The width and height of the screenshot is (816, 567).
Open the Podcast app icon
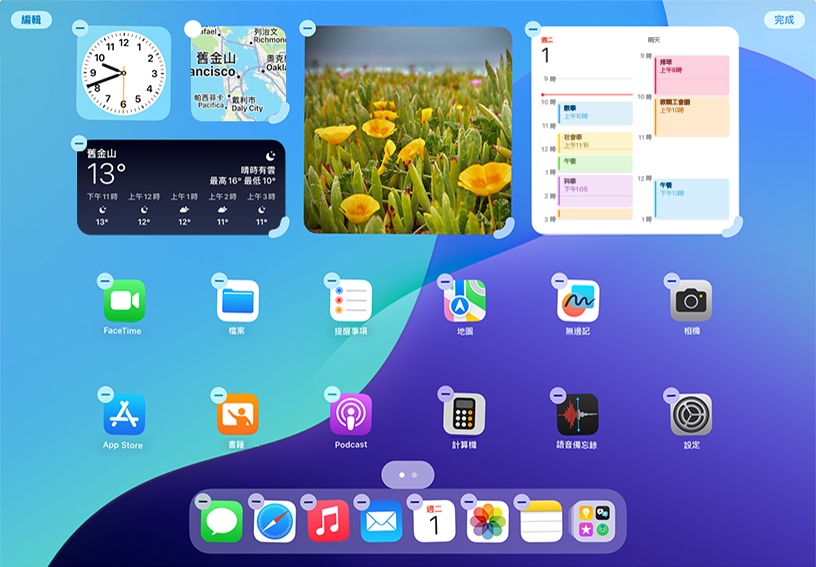tap(351, 414)
